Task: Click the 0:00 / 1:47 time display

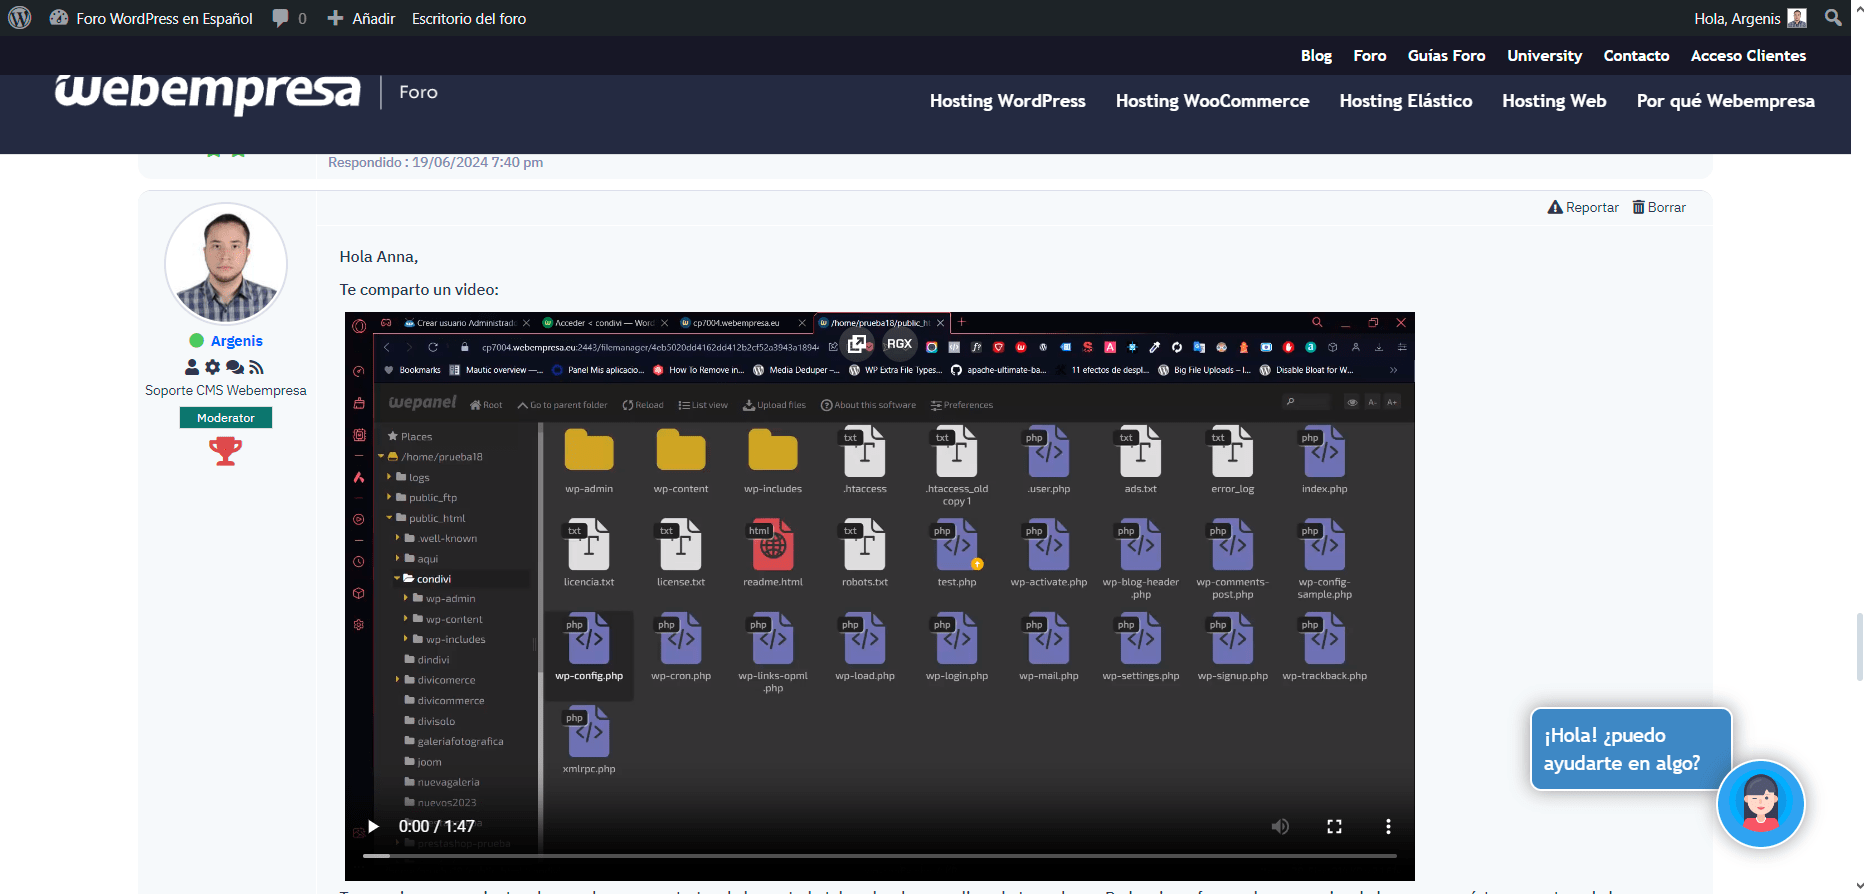Action: click(x=437, y=827)
